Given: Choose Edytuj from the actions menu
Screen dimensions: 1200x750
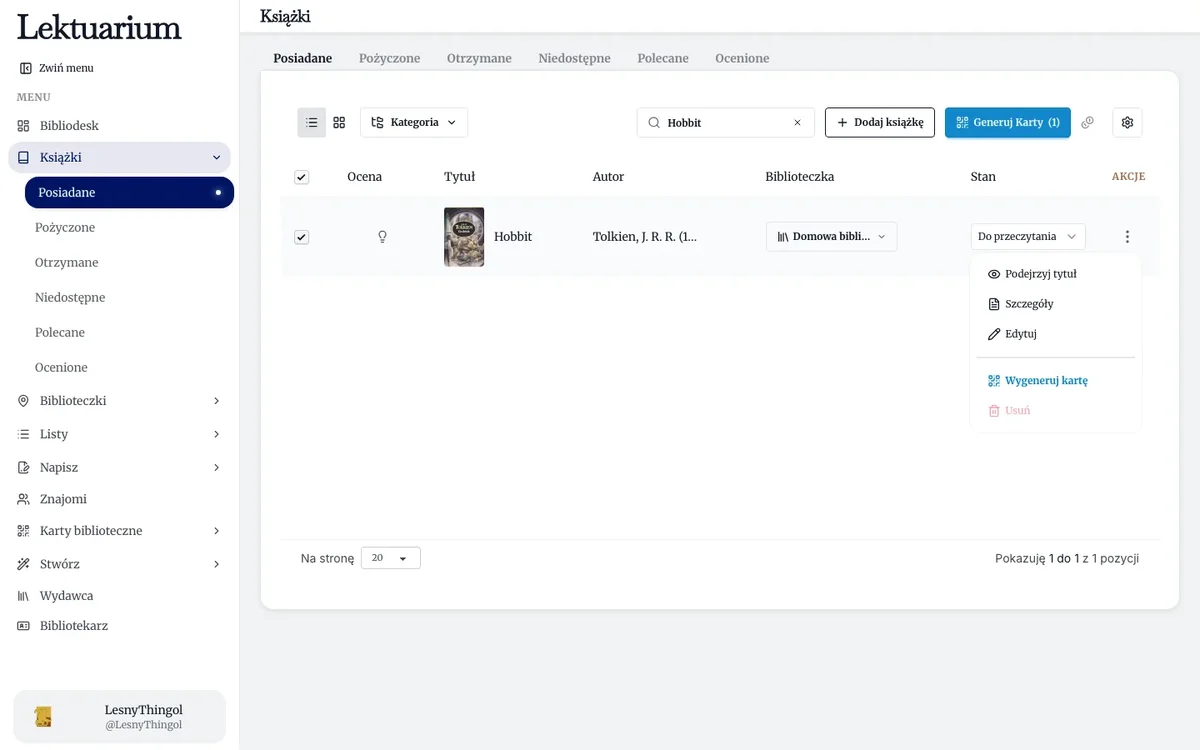Looking at the screenshot, I should click(x=1056, y=334).
